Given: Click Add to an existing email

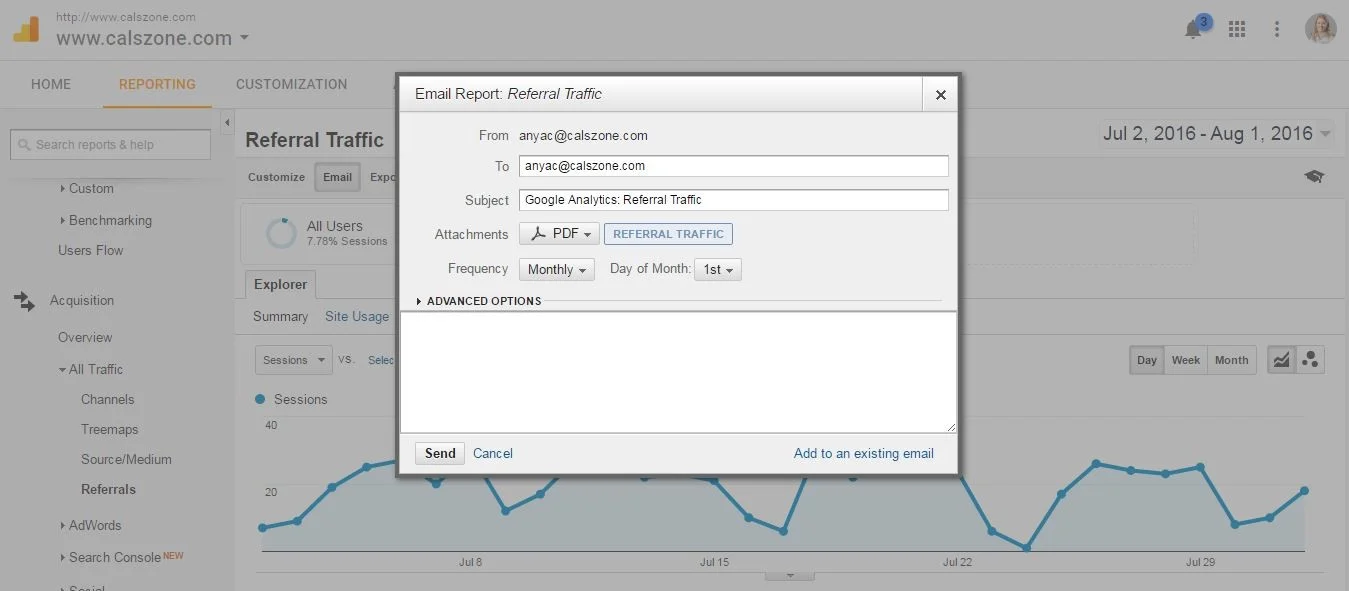Looking at the screenshot, I should pos(864,453).
